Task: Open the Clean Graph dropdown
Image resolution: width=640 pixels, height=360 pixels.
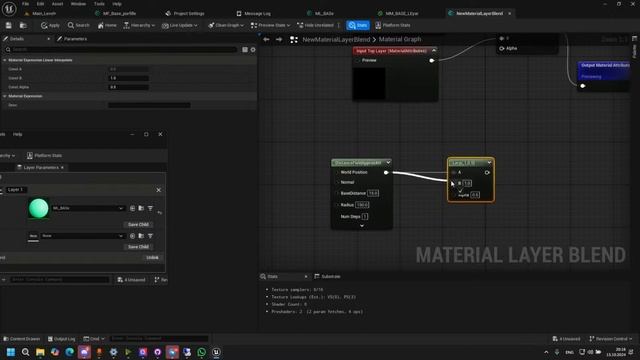Action: [226, 25]
